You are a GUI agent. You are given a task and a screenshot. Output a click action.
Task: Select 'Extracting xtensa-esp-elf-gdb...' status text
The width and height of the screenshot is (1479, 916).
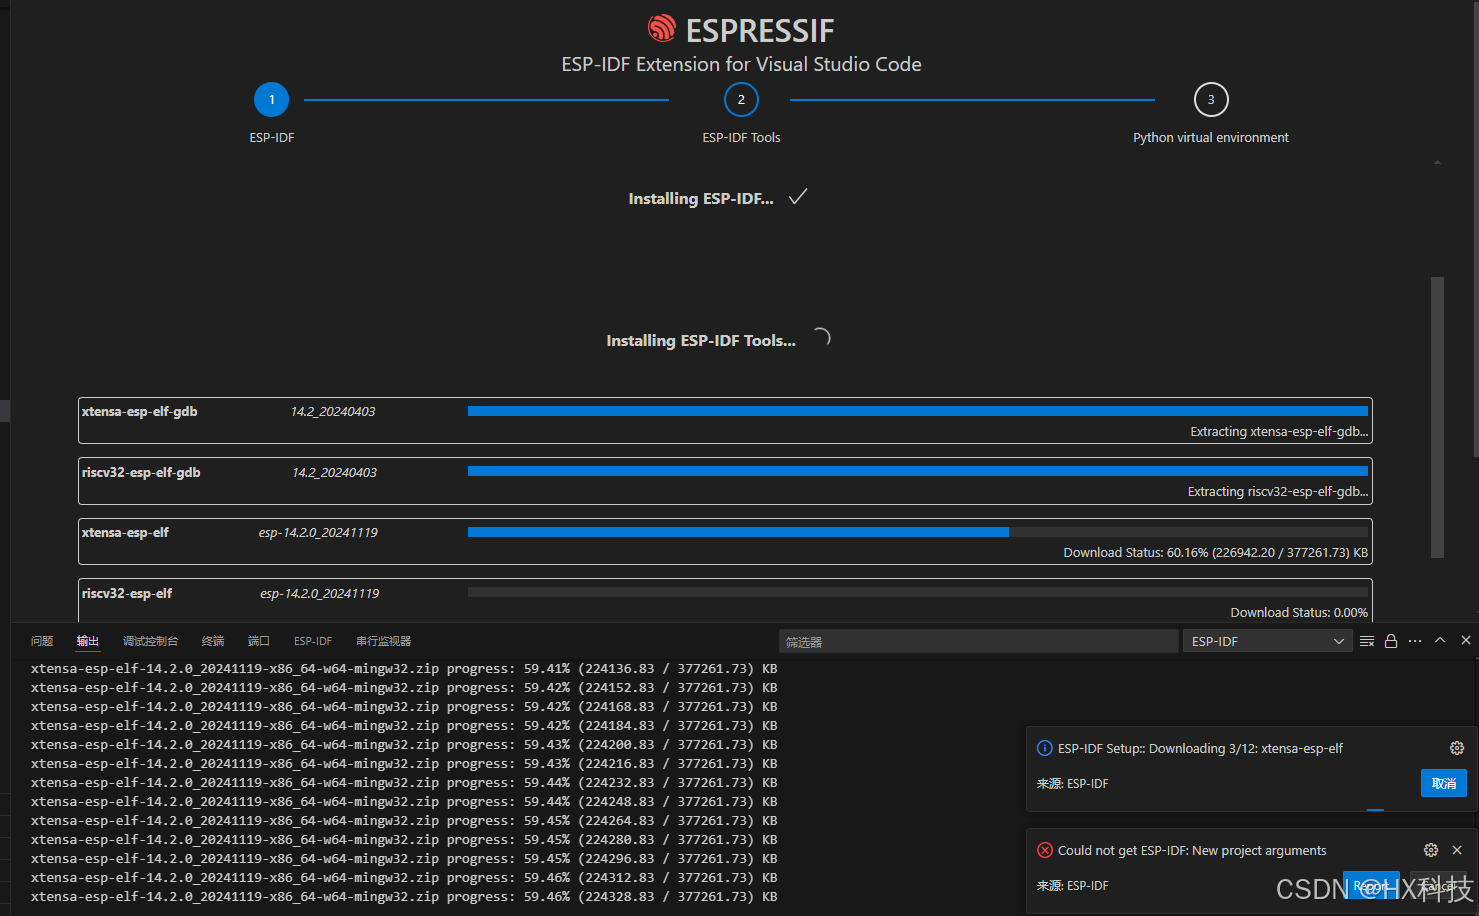coord(1279,431)
